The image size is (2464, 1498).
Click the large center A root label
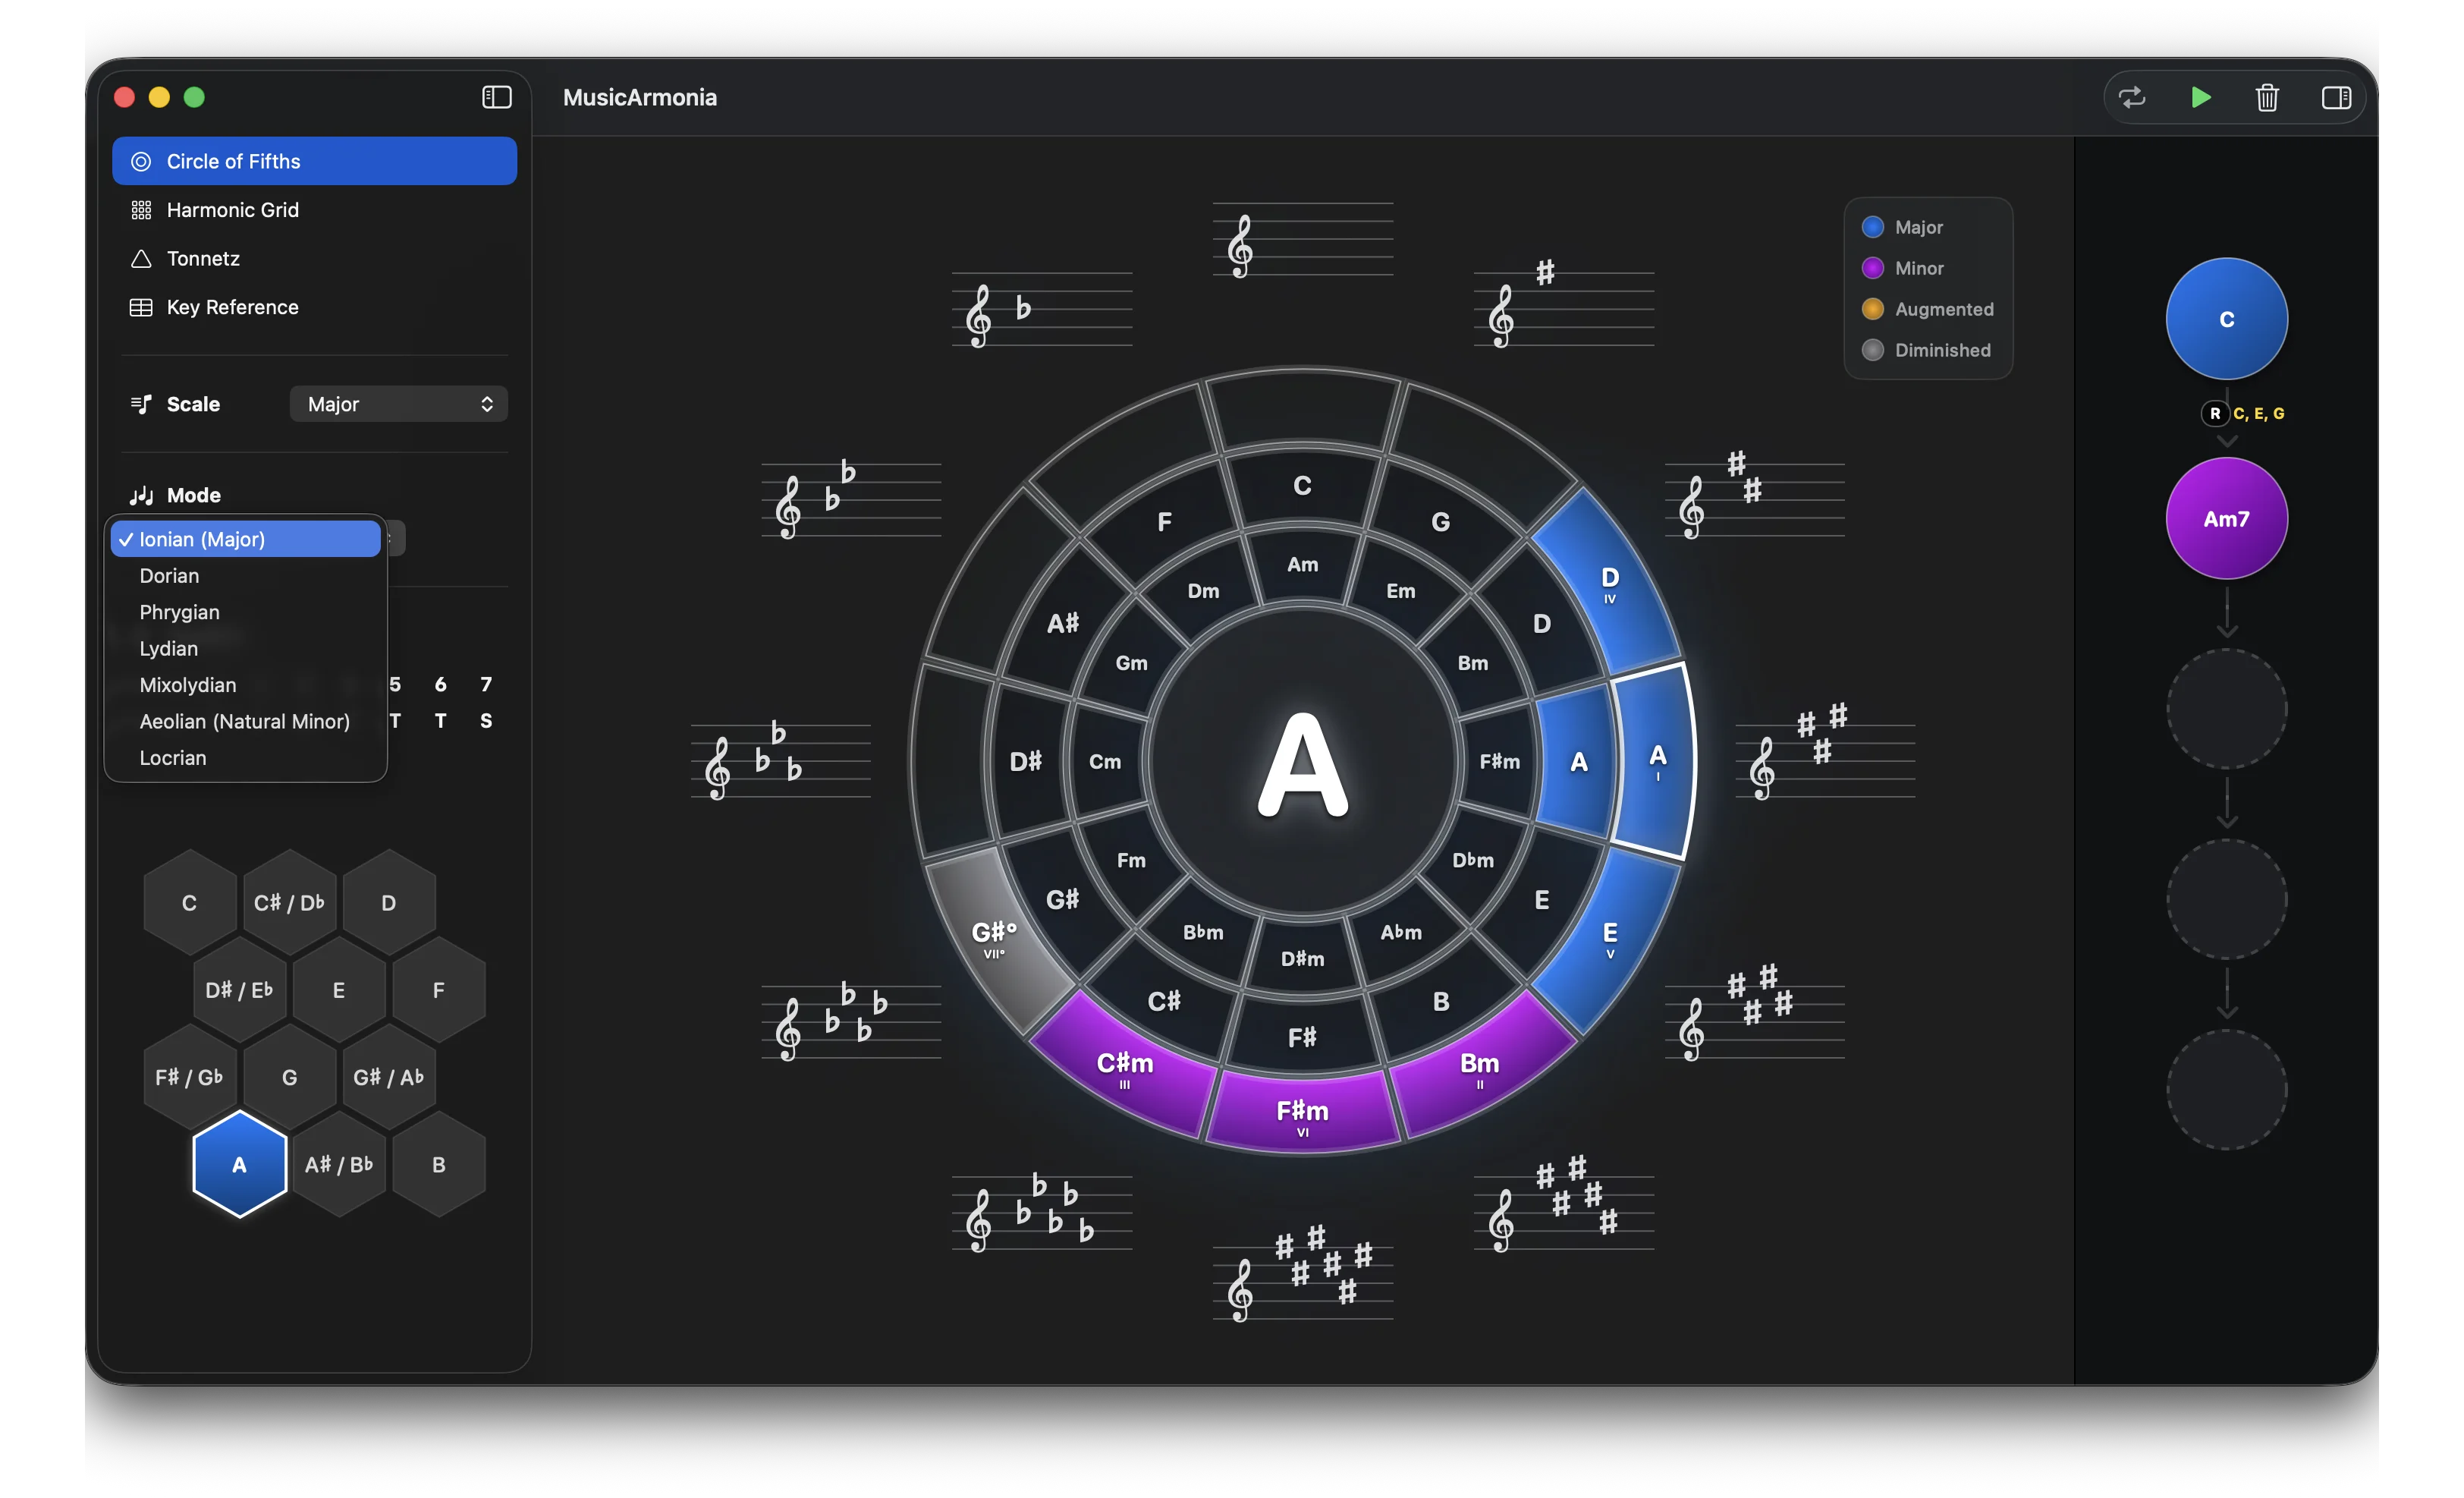(x=1302, y=764)
